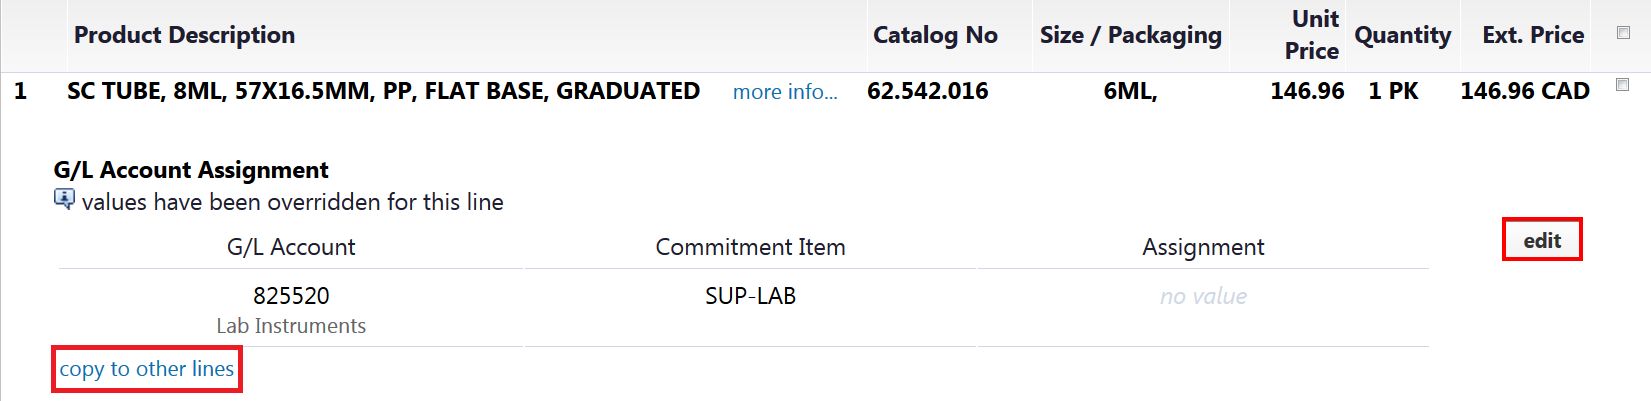Click the 'no value' Assignment field

click(x=1203, y=296)
